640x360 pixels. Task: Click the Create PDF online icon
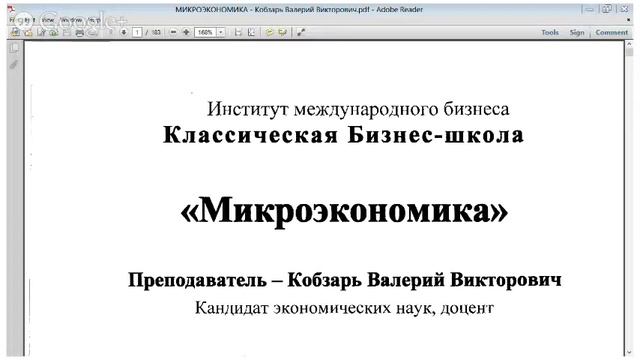click(x=15, y=32)
